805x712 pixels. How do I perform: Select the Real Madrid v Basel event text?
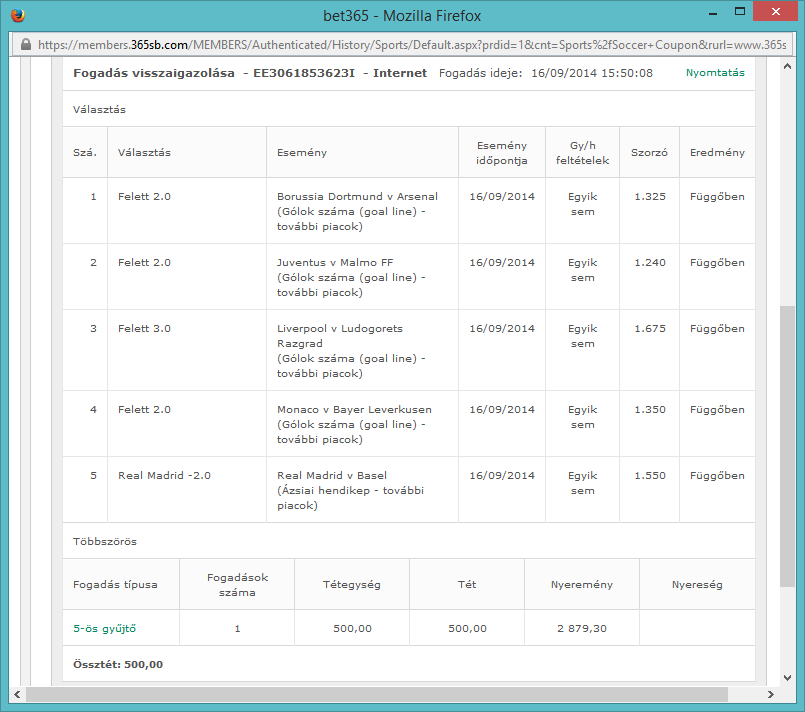332,475
